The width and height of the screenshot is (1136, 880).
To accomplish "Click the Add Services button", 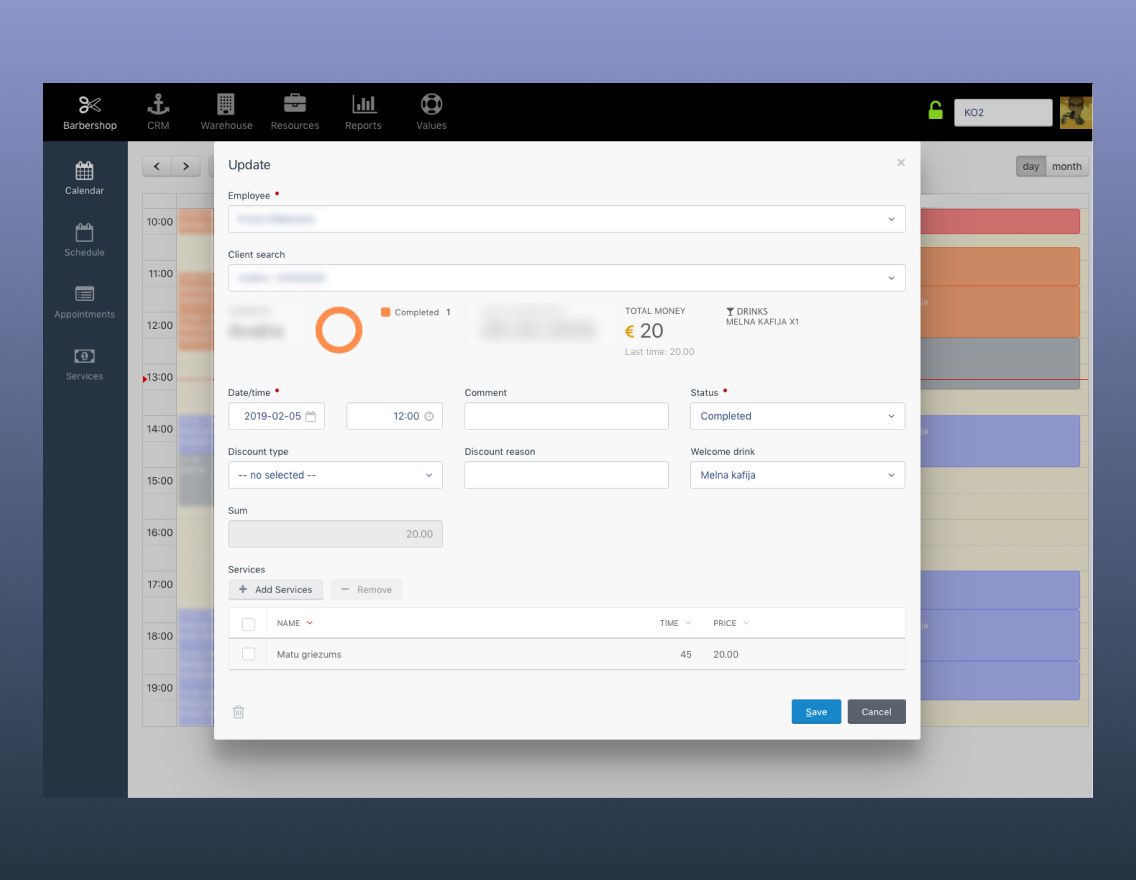I will 276,590.
